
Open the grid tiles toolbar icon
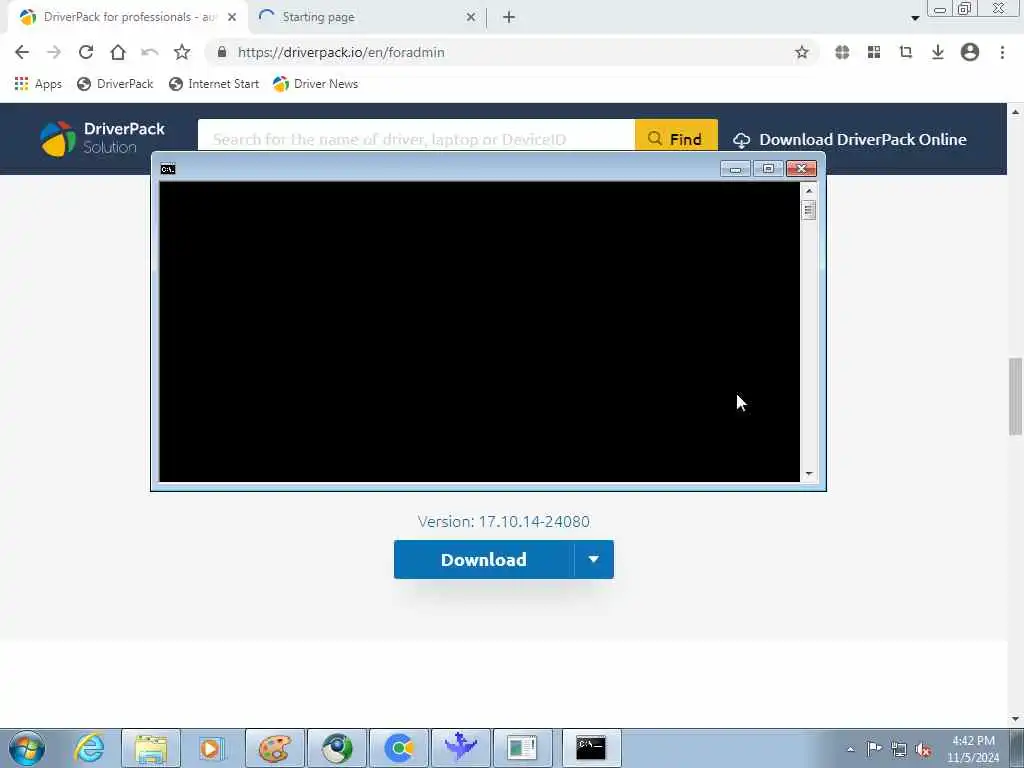pyautogui.click(x=874, y=52)
